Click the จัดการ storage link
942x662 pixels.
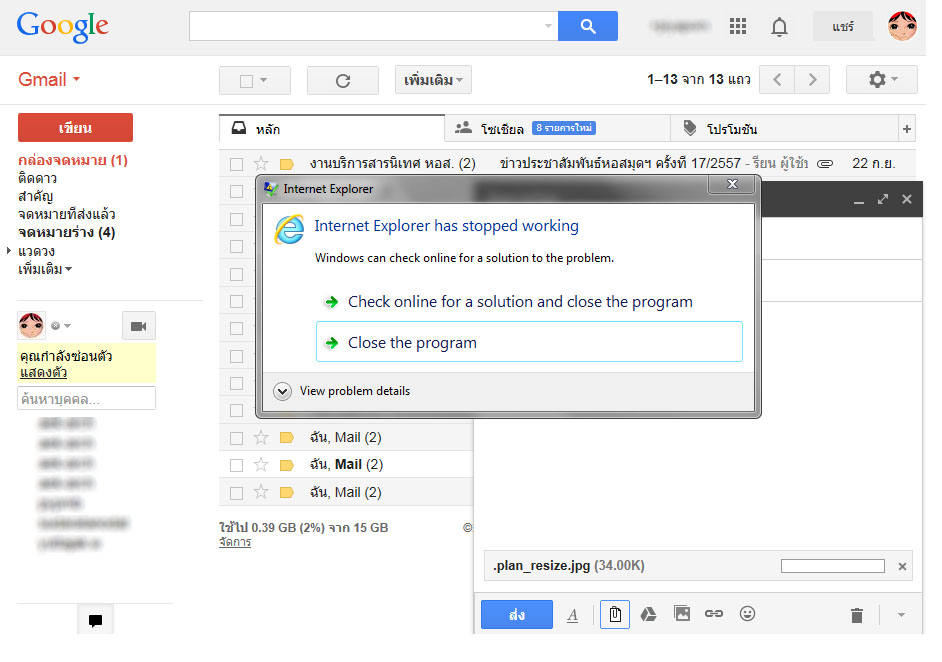click(x=235, y=542)
